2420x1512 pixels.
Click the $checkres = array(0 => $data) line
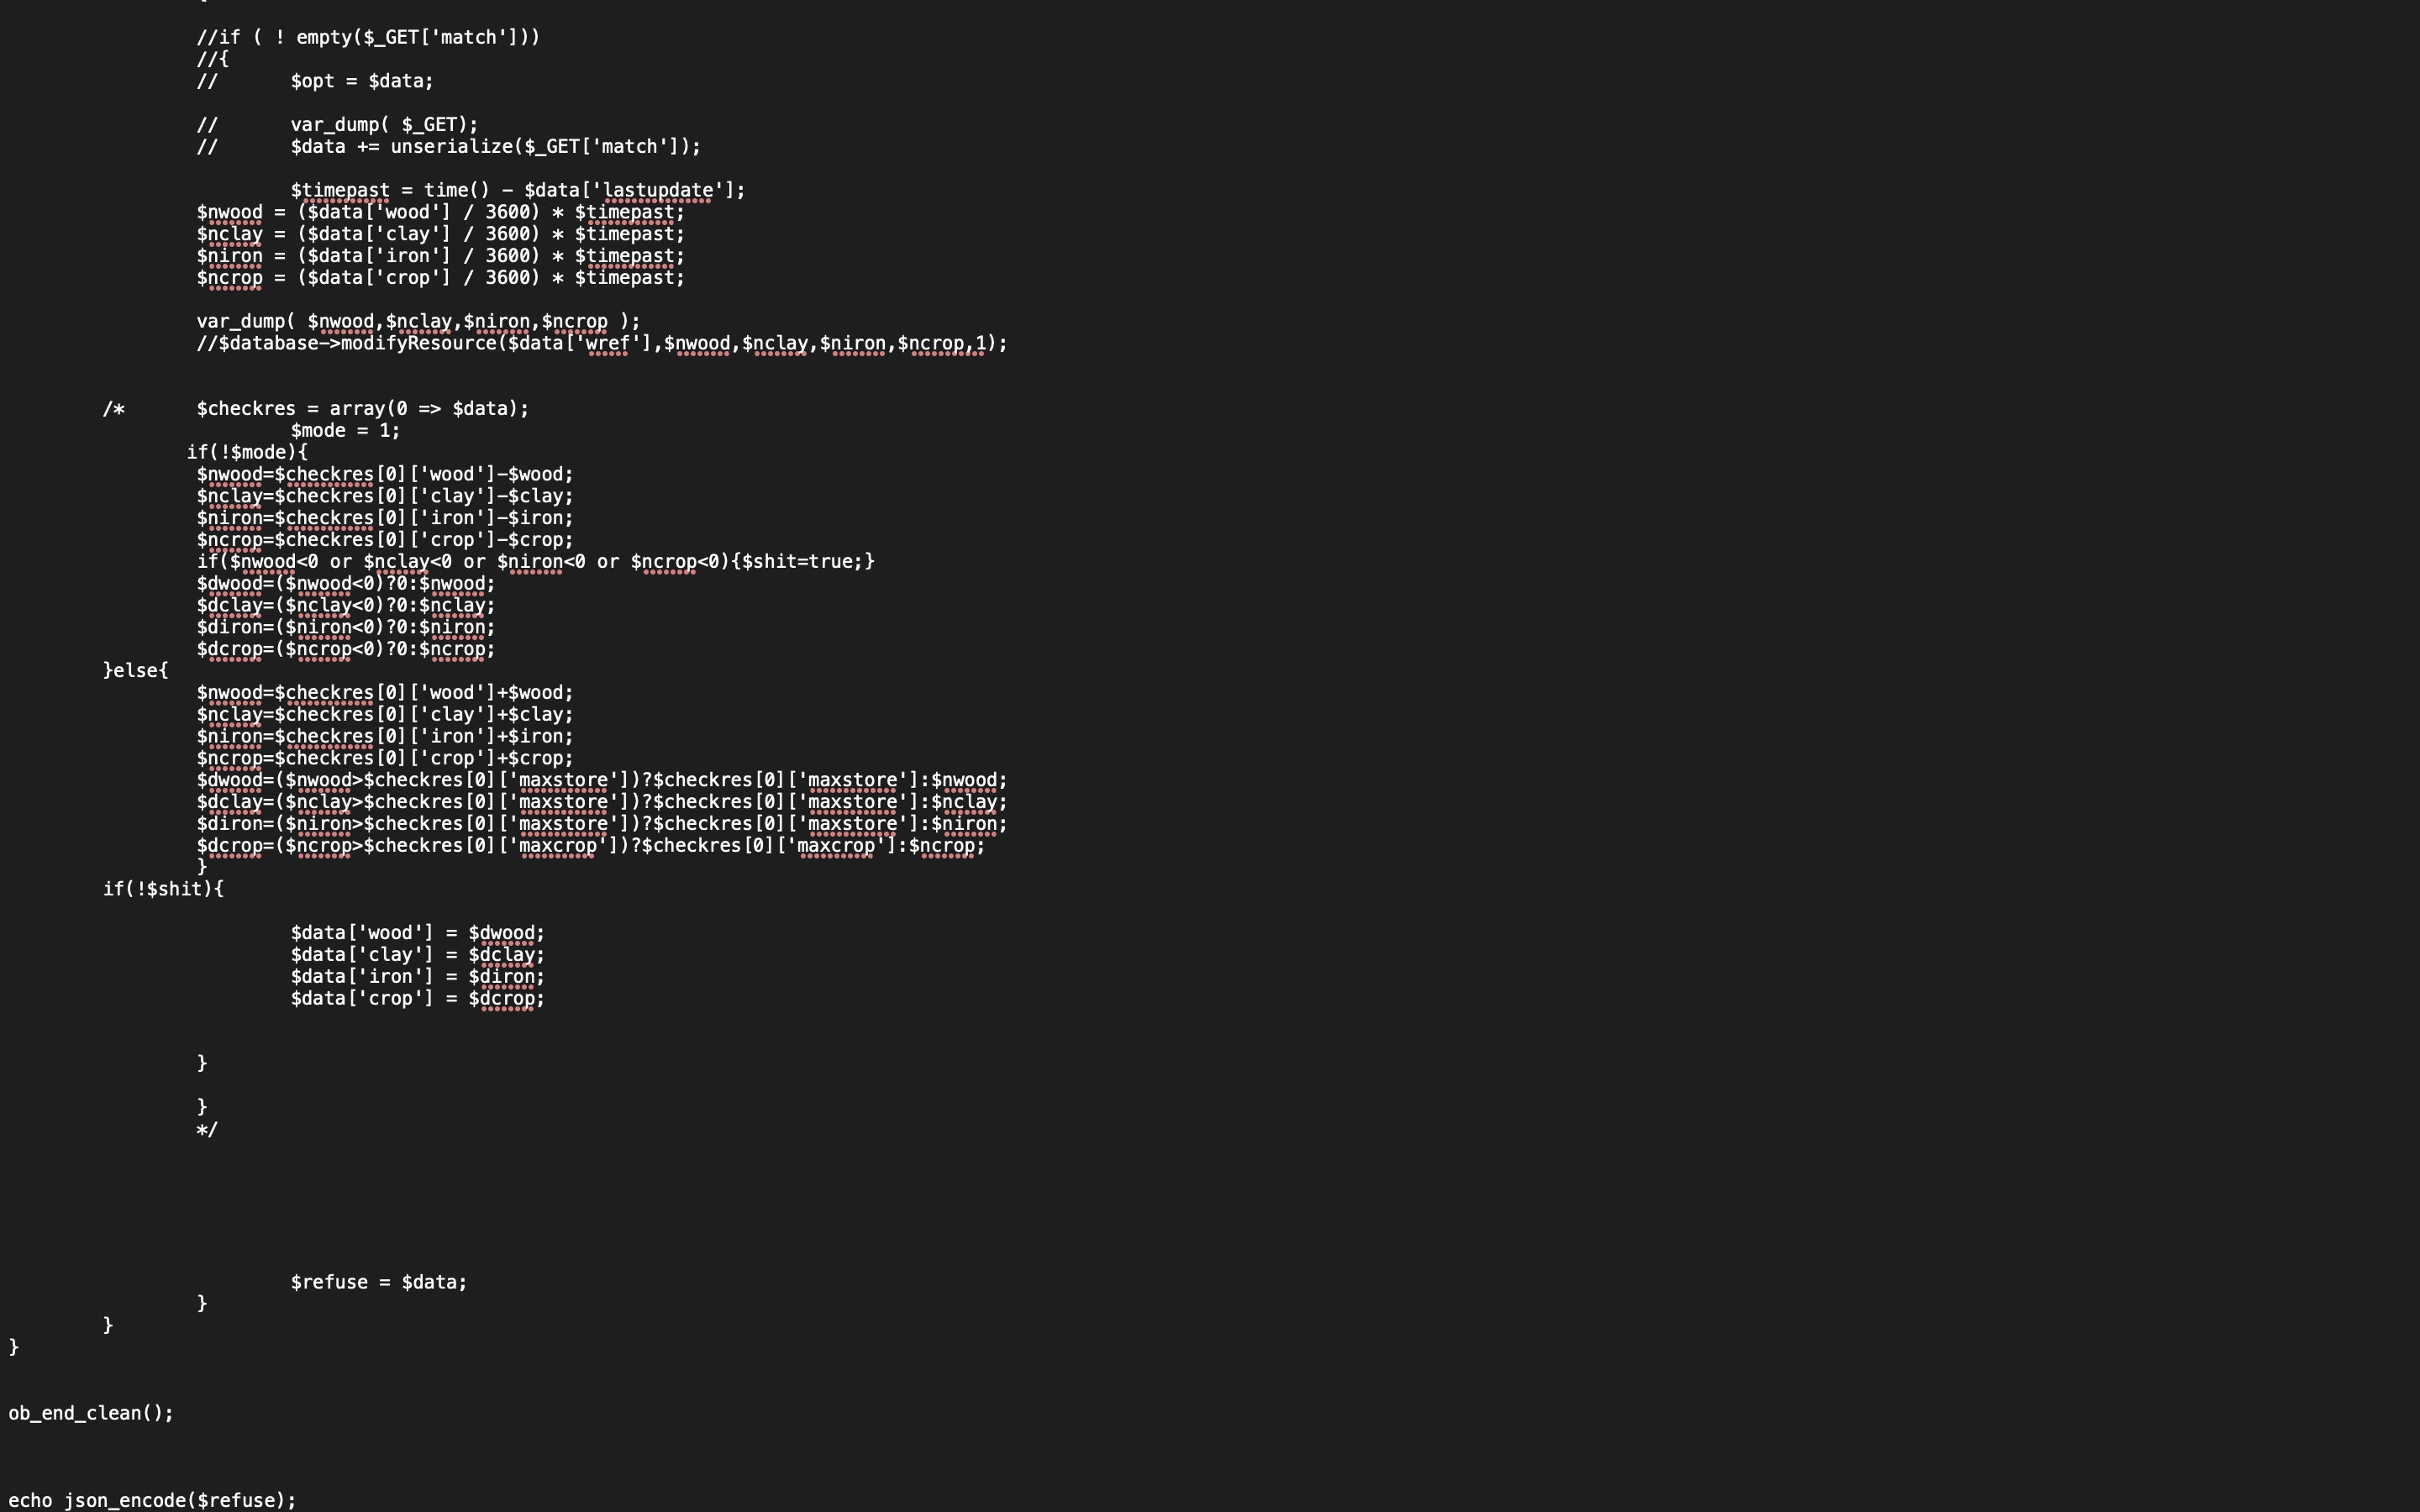tap(362, 409)
